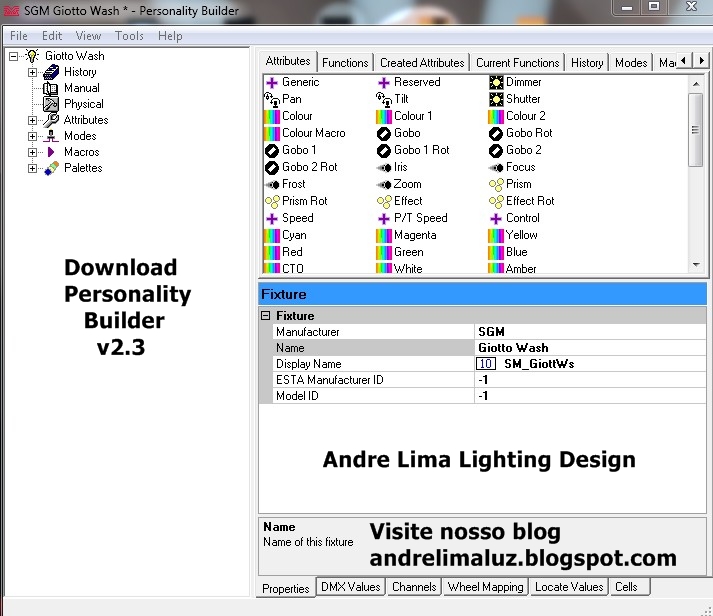Select the Prism attribute icon
This screenshot has width=713, height=616.
tap(496, 185)
